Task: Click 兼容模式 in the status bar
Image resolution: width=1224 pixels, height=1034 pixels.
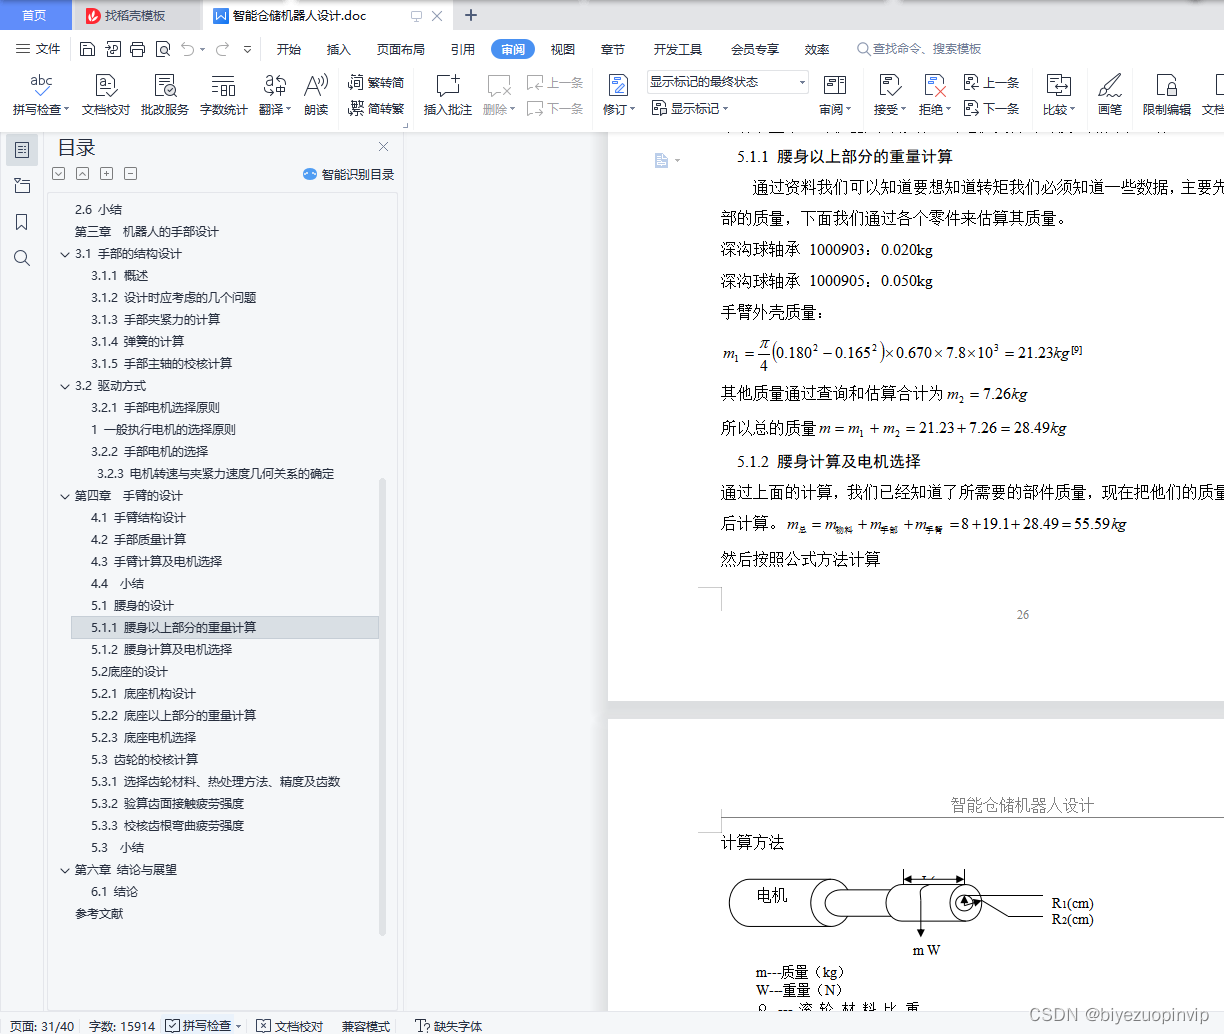Action: point(366,1026)
